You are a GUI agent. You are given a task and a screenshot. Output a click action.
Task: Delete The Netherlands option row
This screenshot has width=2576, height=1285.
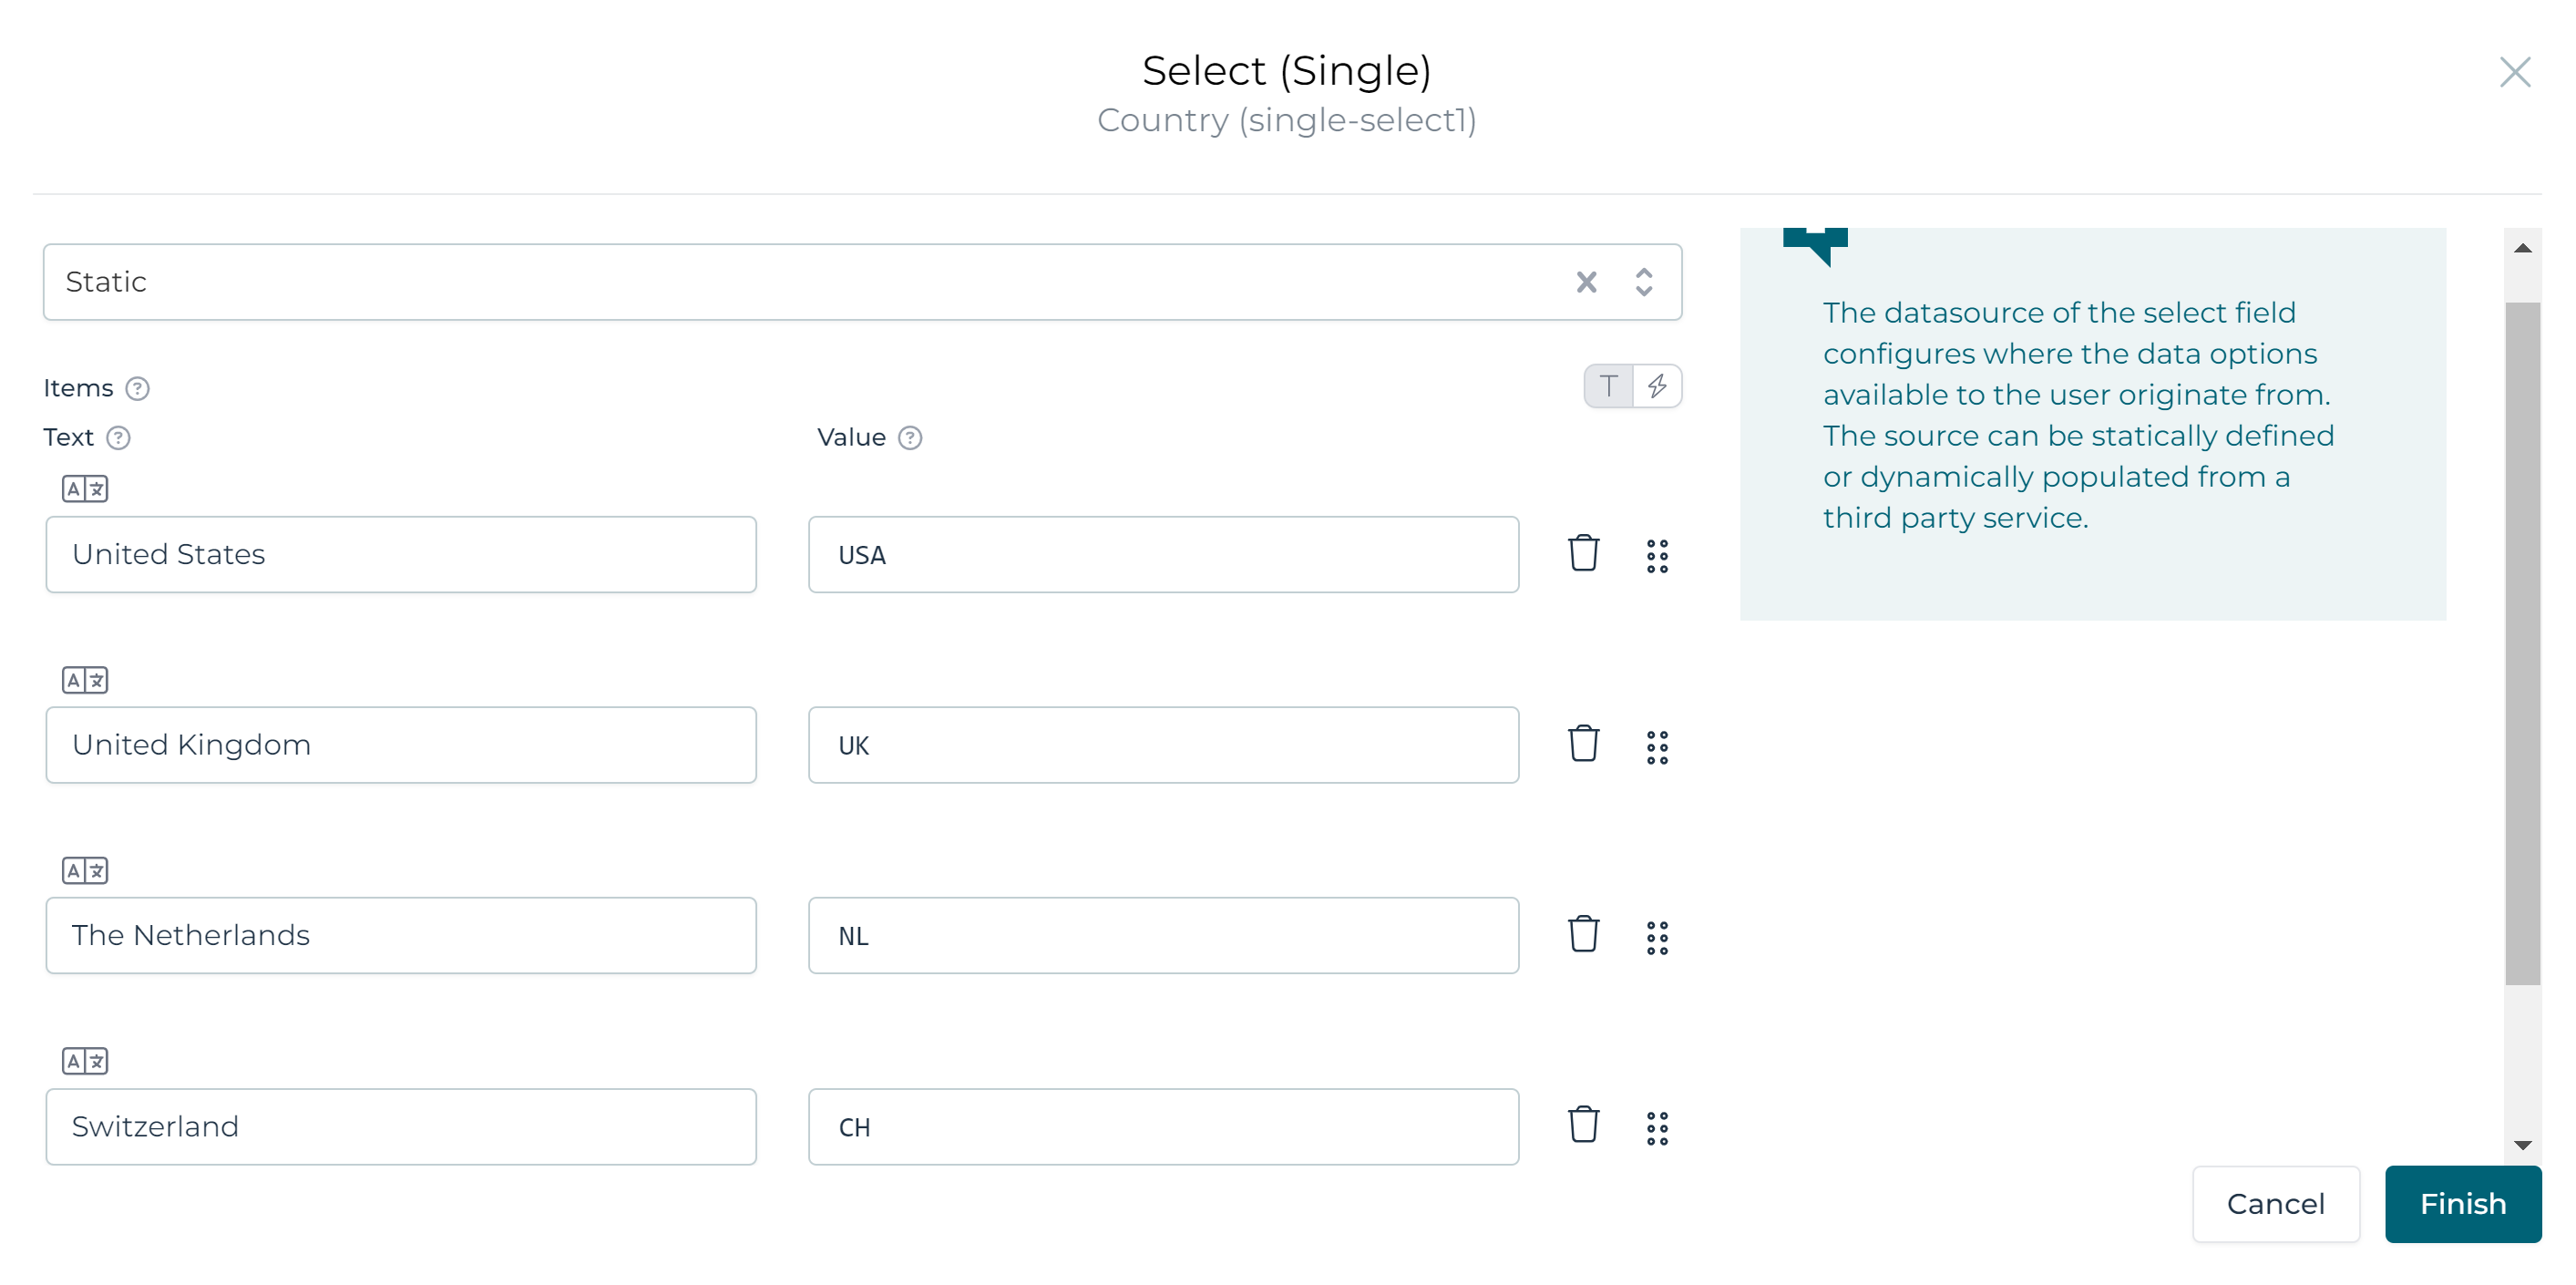click(1583, 935)
